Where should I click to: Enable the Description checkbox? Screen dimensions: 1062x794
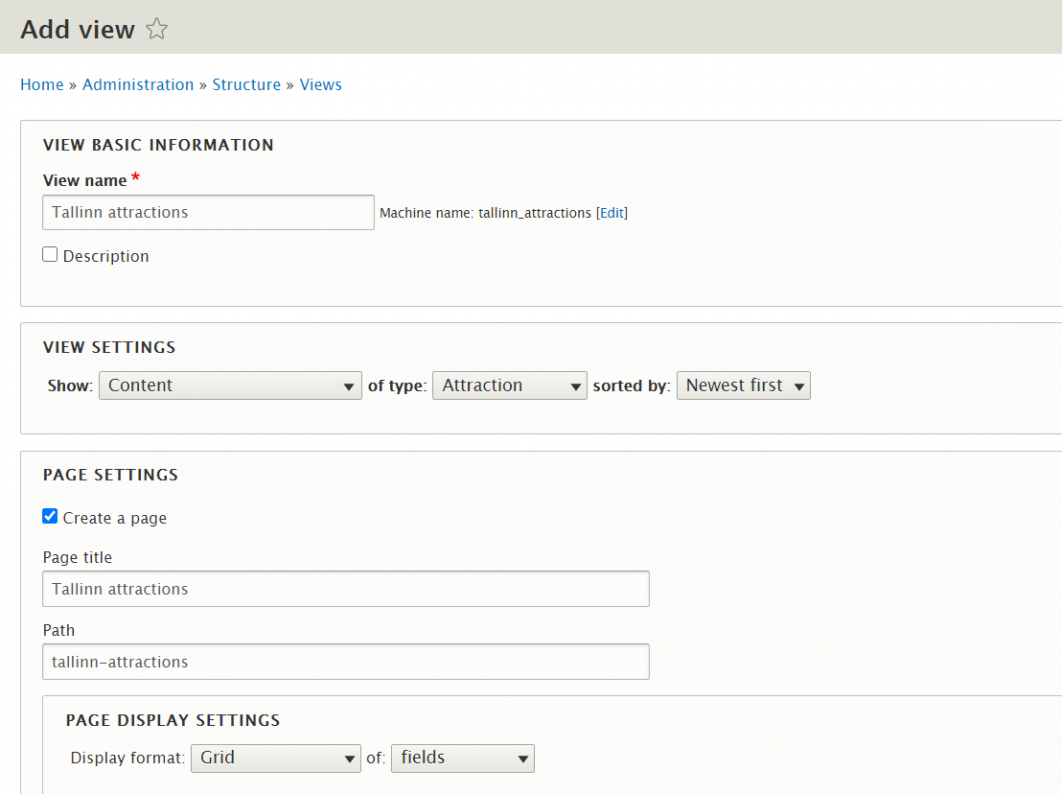pyautogui.click(x=50, y=254)
